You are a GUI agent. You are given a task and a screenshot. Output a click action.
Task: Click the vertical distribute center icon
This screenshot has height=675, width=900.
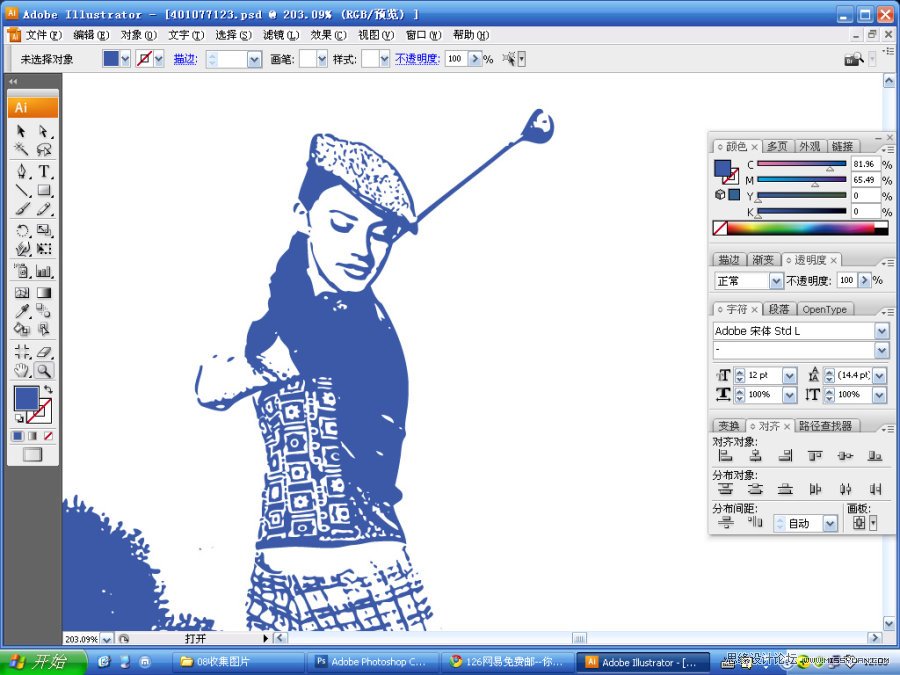pos(757,488)
